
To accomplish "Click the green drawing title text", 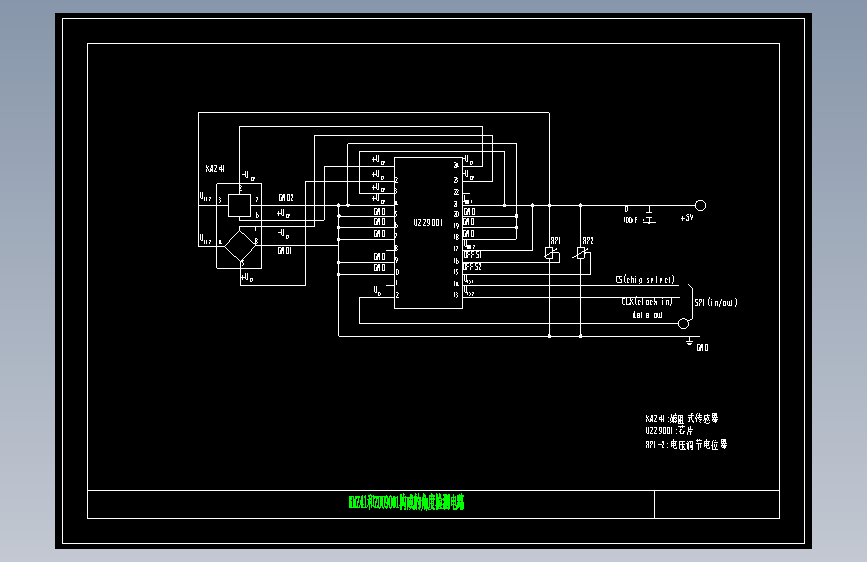I will click(406, 502).
